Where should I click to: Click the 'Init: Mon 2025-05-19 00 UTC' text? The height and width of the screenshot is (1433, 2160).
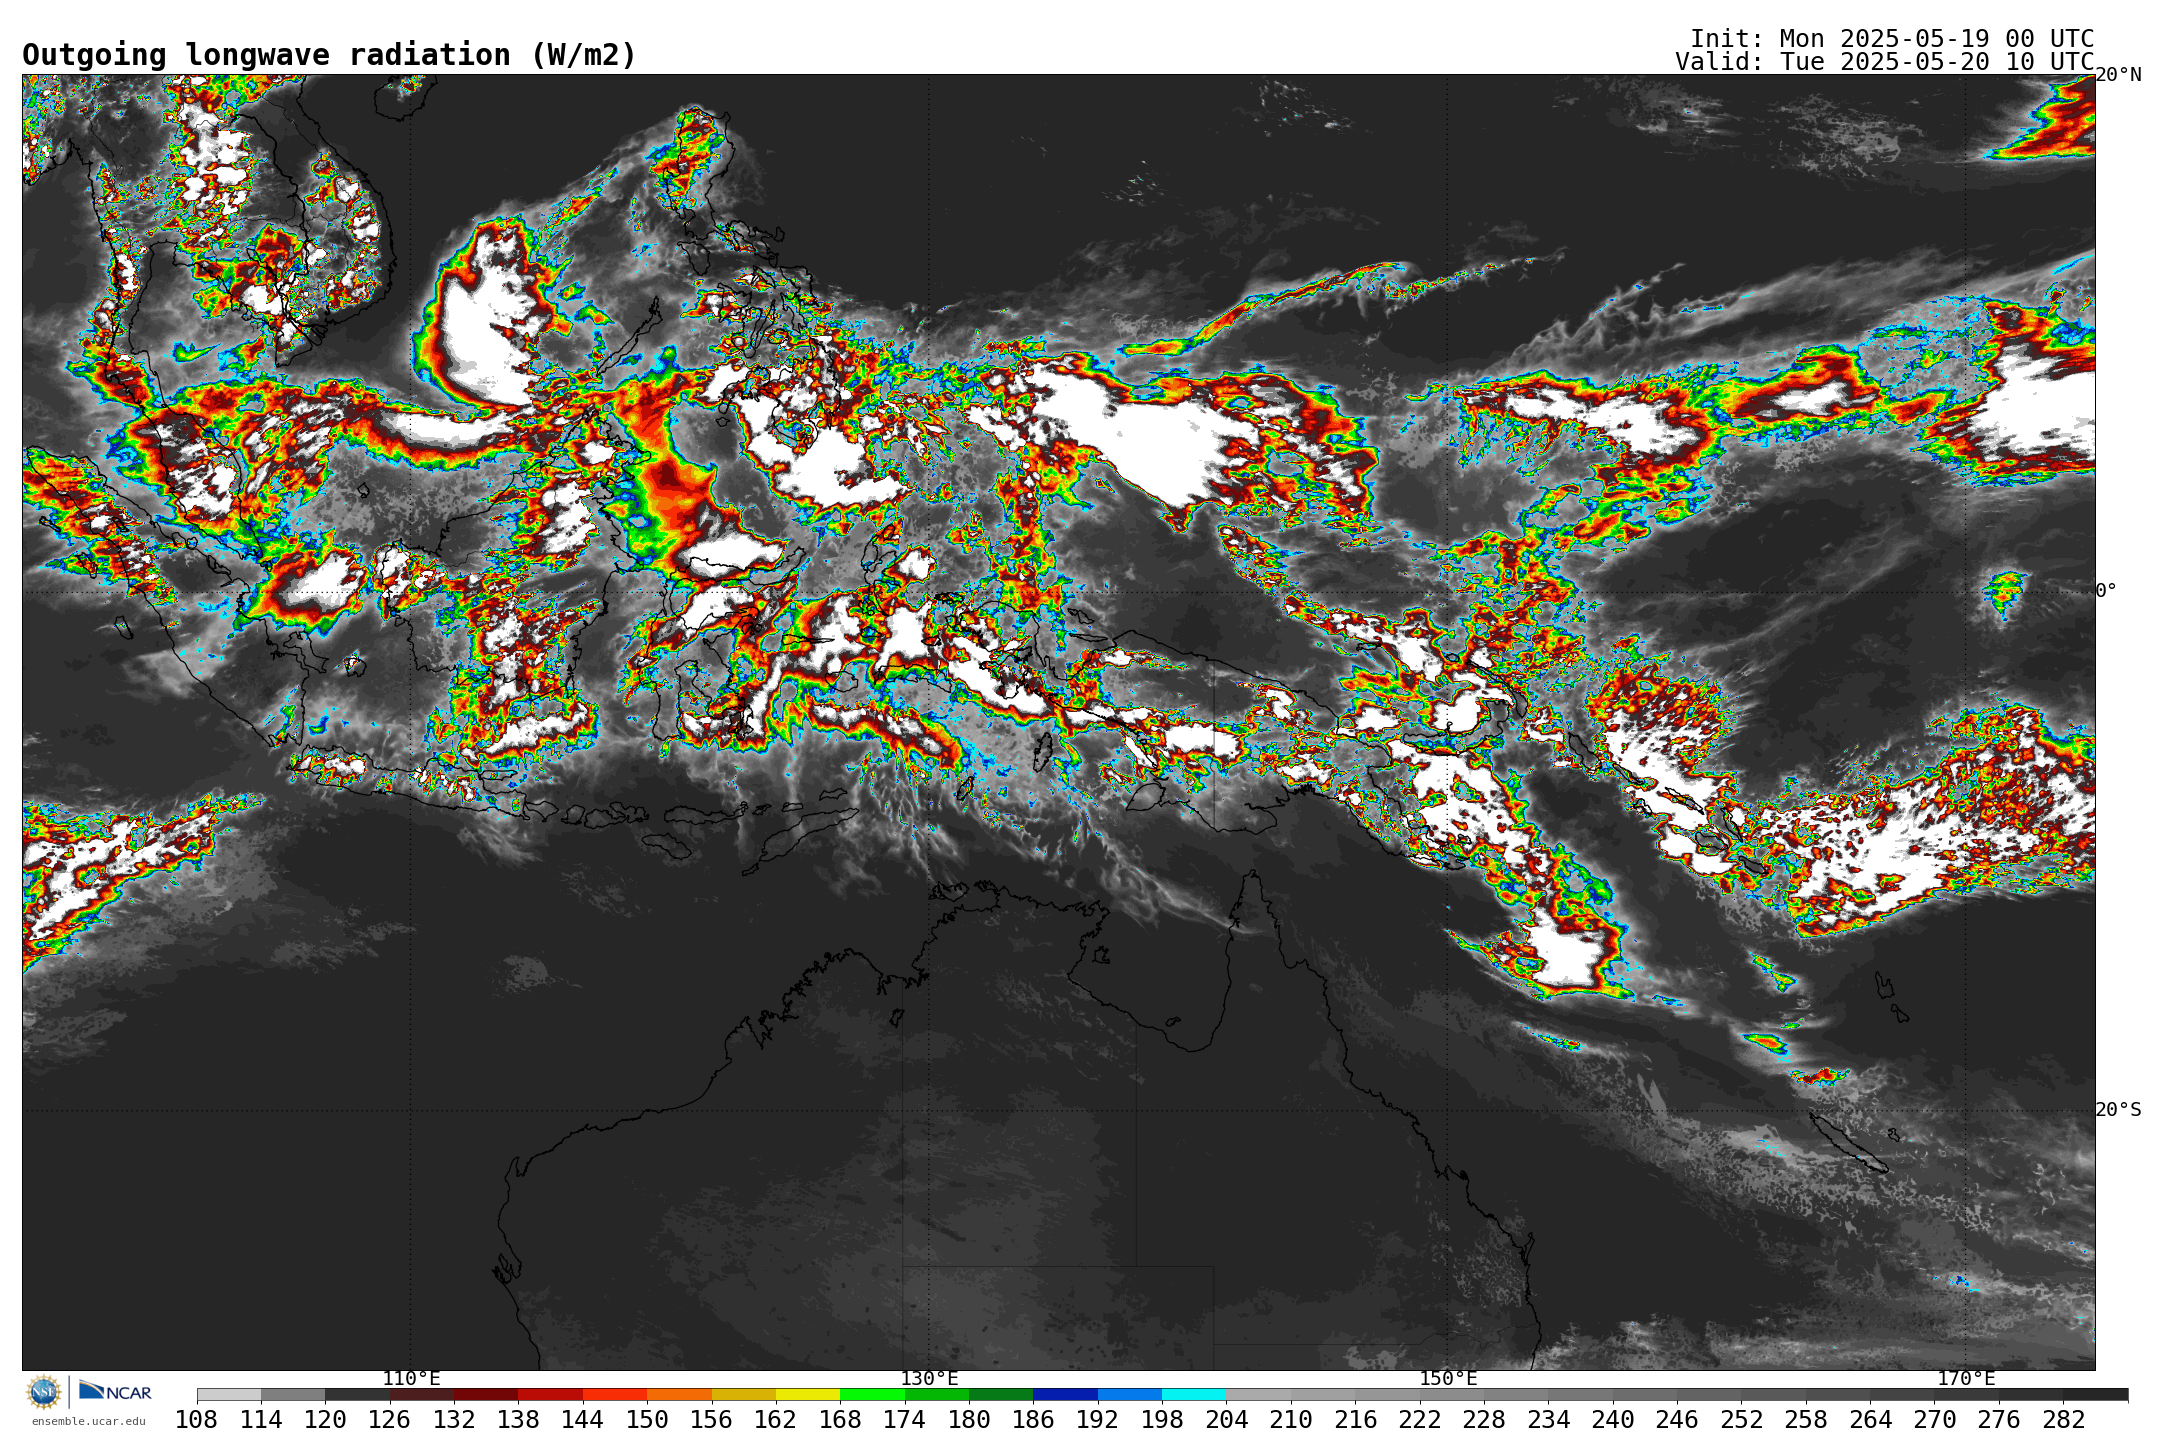point(1892,39)
